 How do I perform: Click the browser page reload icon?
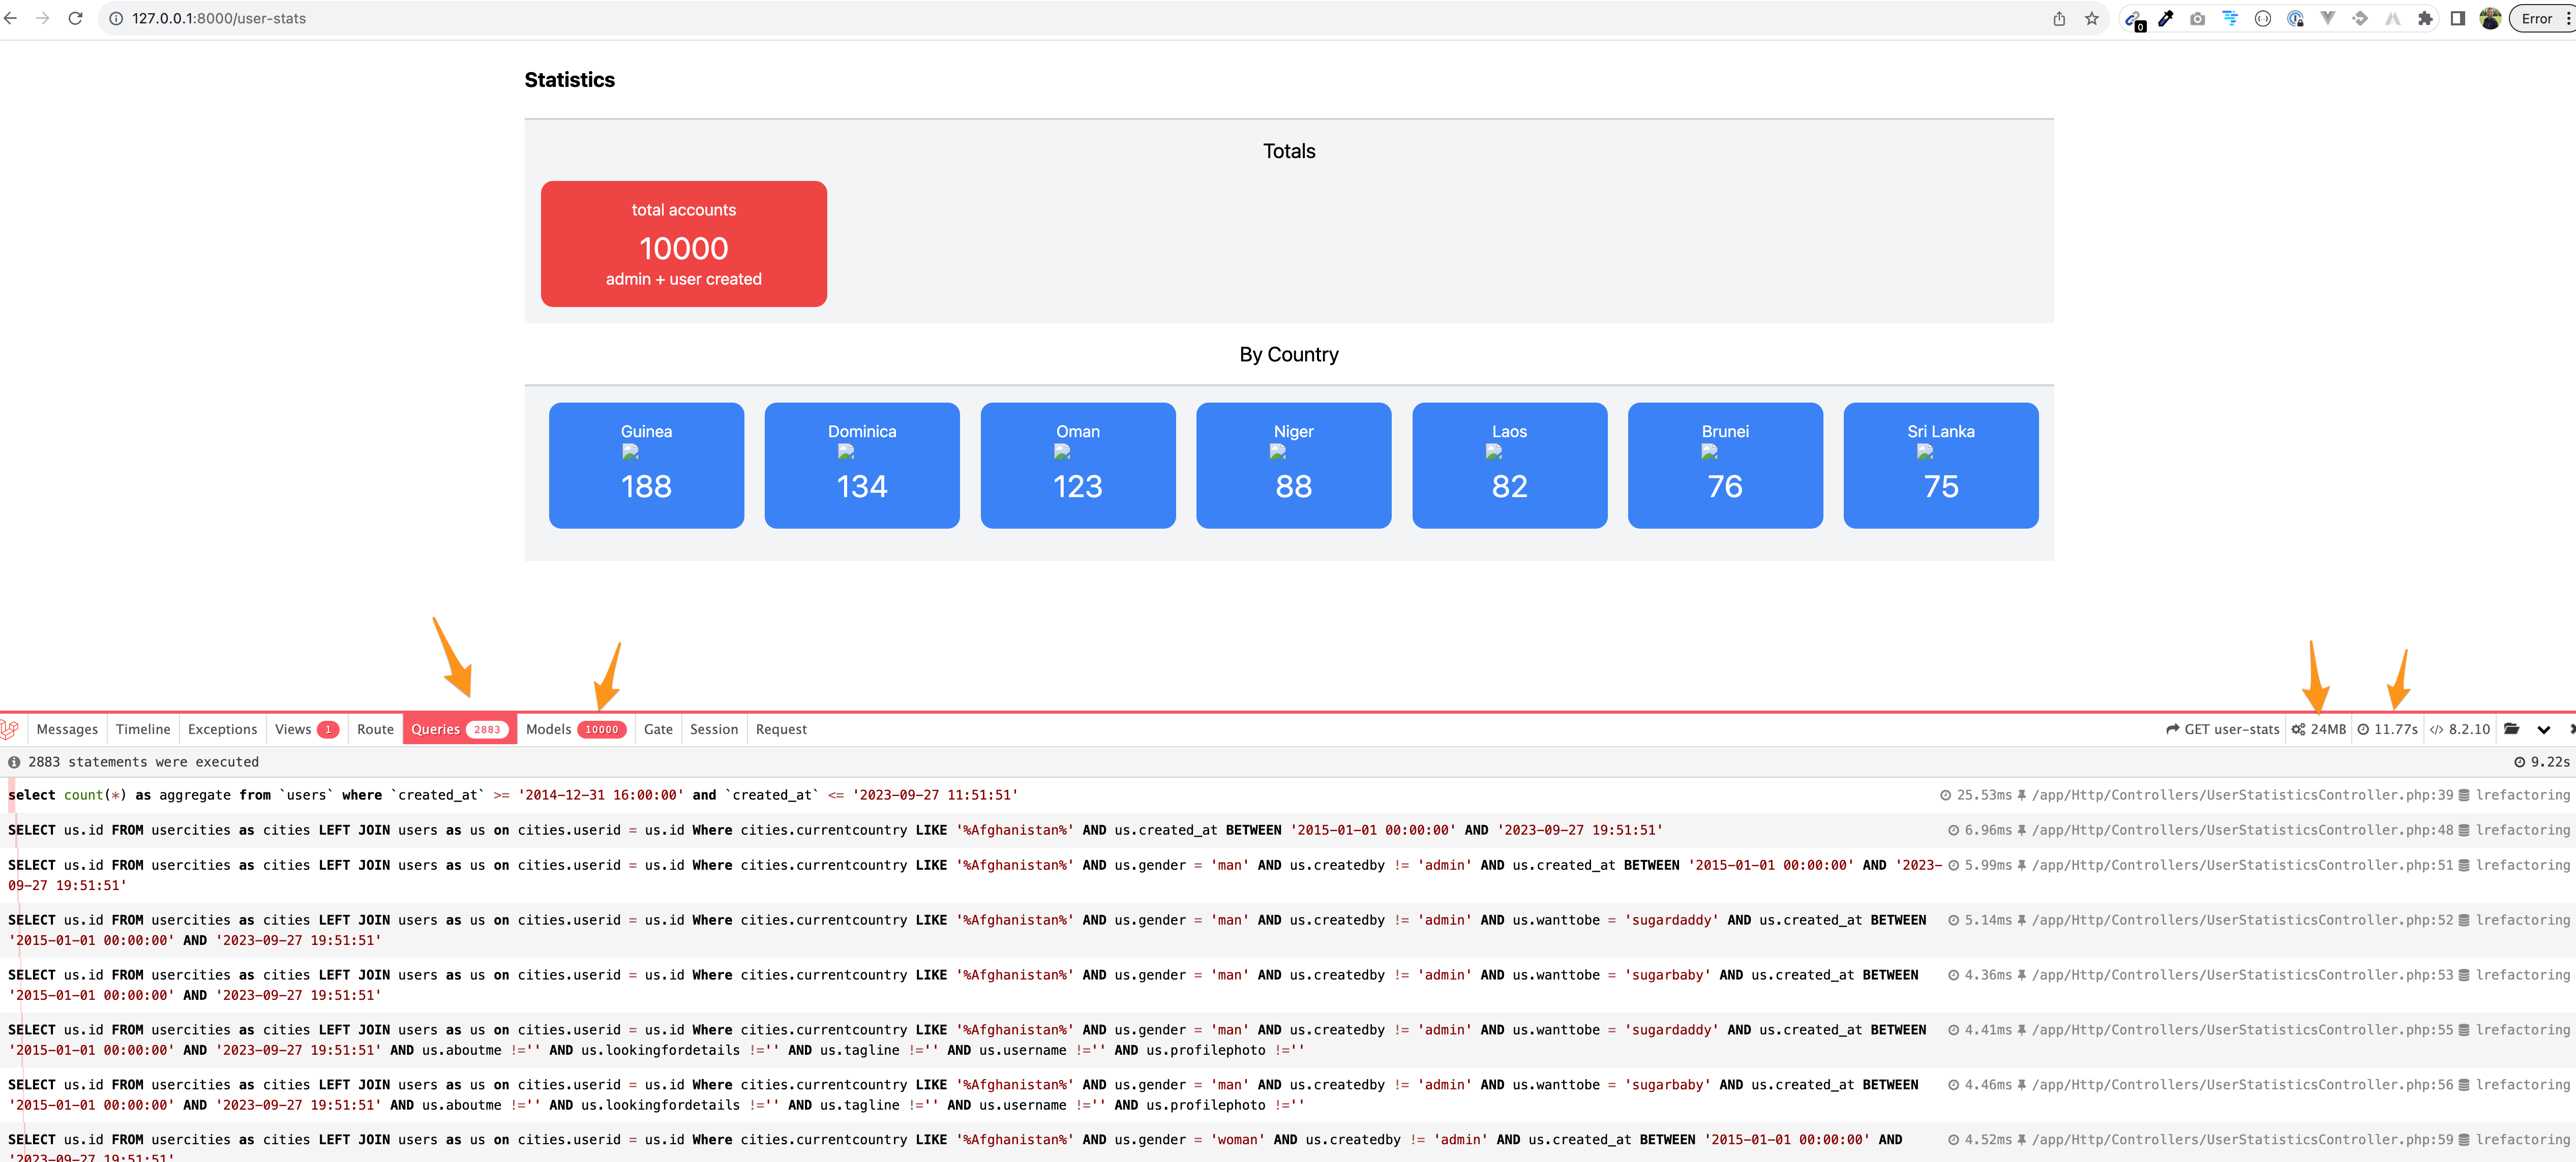[x=75, y=17]
